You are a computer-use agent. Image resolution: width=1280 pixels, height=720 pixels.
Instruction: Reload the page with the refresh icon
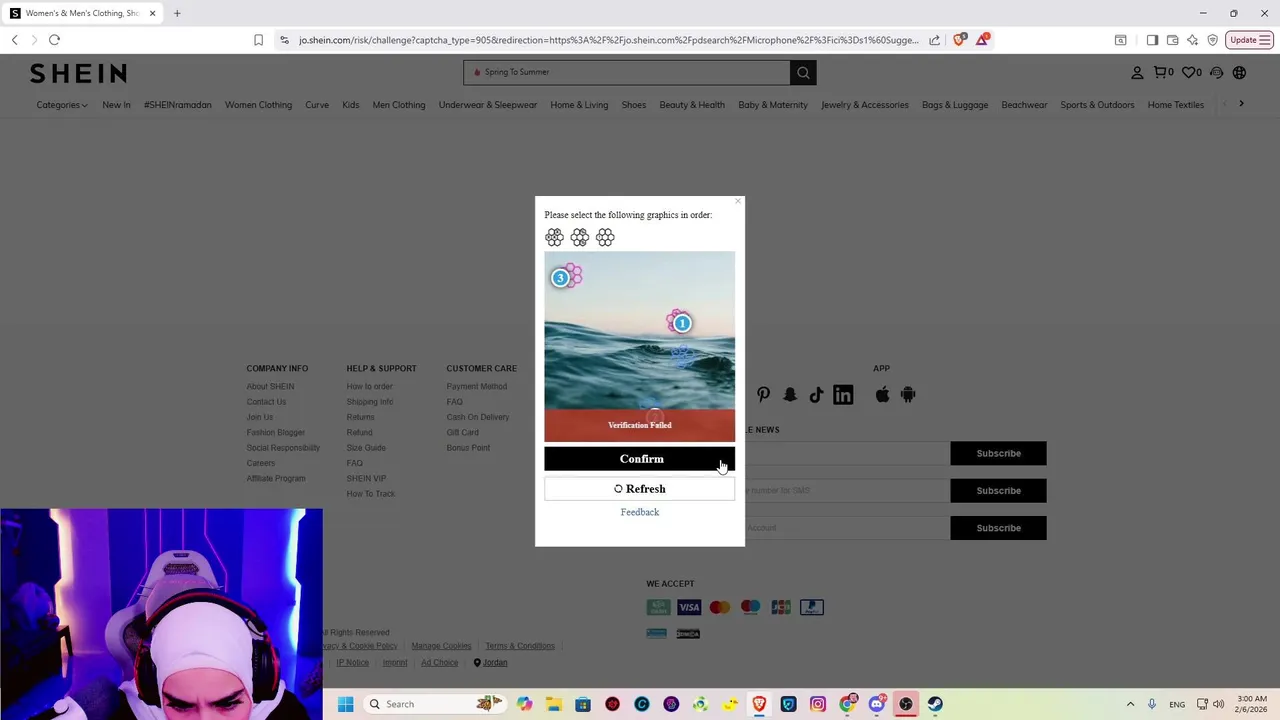tap(54, 40)
